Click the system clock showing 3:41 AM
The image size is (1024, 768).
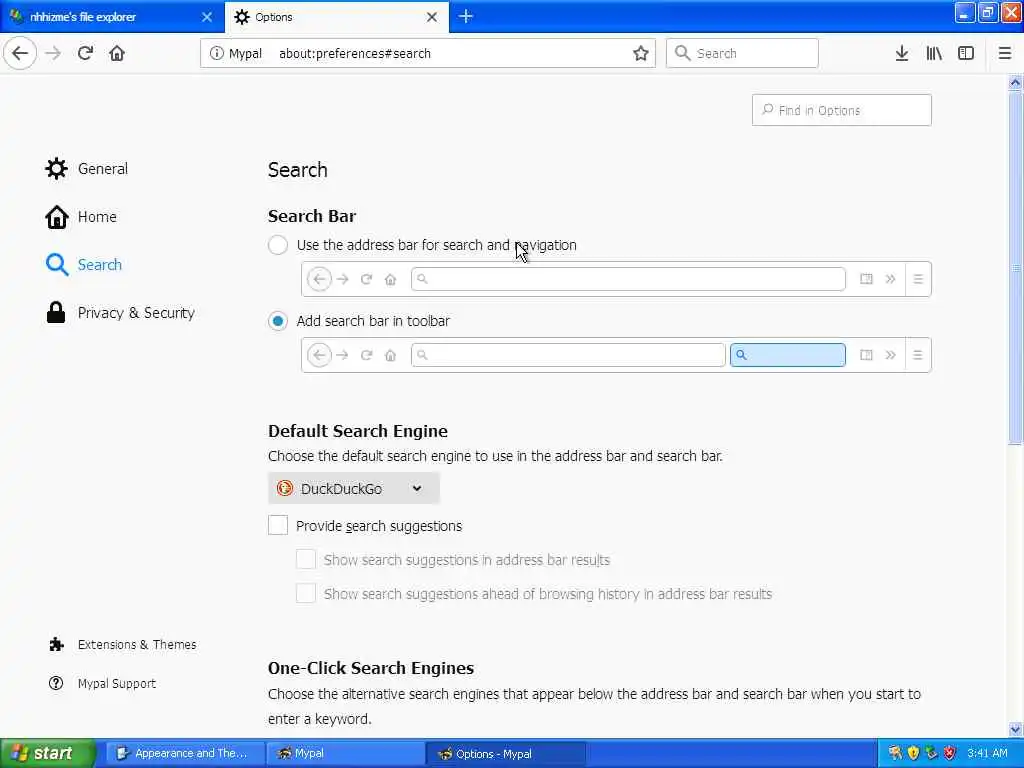(x=987, y=754)
